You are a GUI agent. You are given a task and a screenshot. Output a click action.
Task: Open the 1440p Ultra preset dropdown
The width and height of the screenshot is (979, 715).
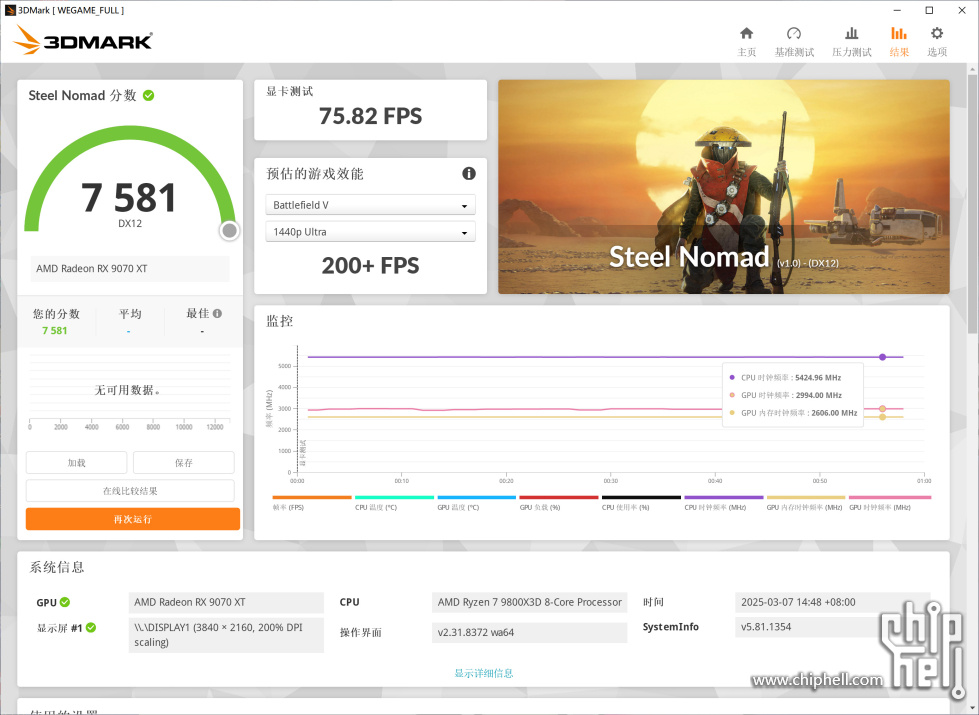pyautogui.click(x=370, y=232)
